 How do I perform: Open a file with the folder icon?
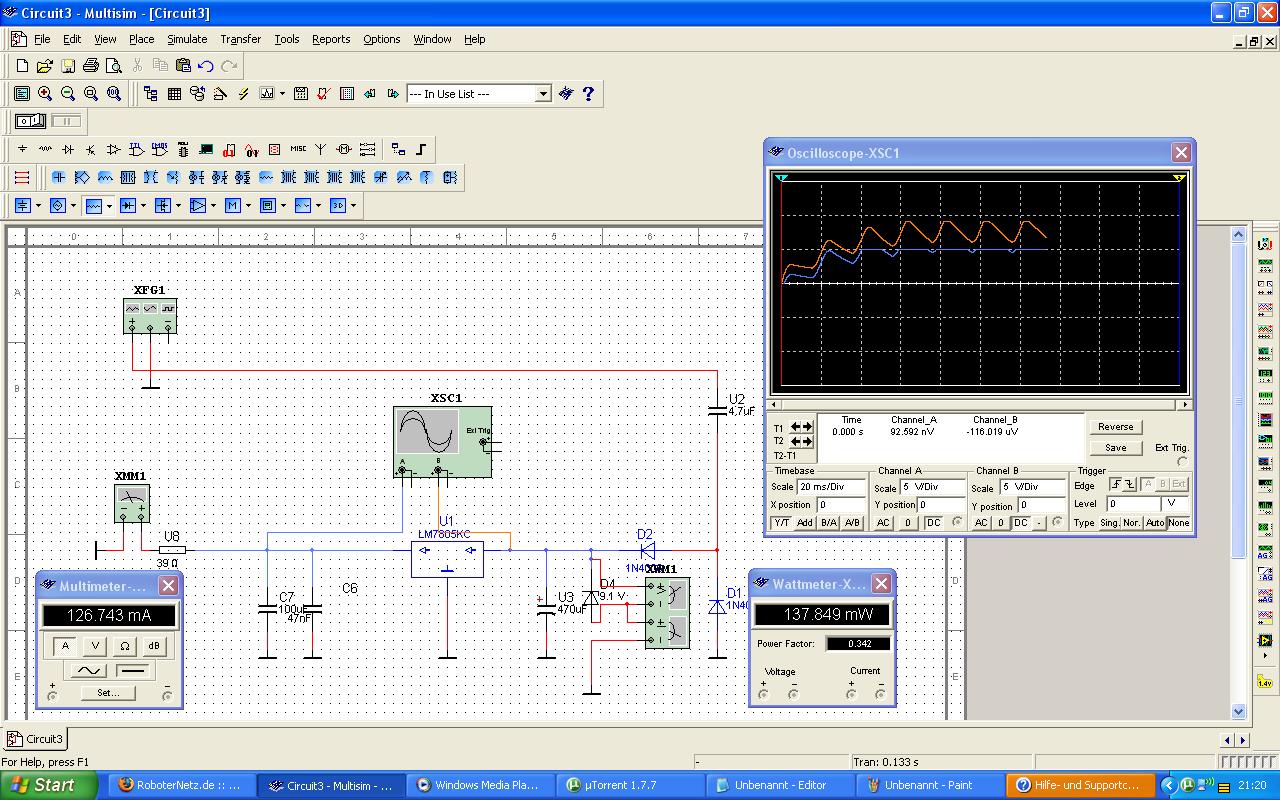(45, 66)
